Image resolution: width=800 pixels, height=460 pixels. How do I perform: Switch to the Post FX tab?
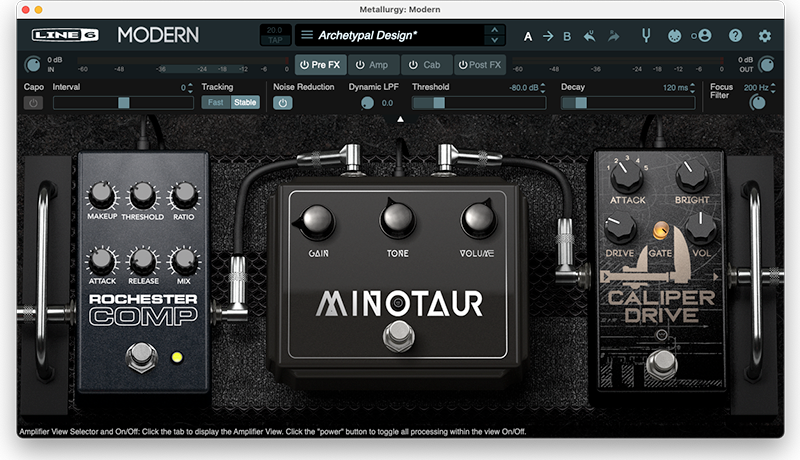(480, 65)
